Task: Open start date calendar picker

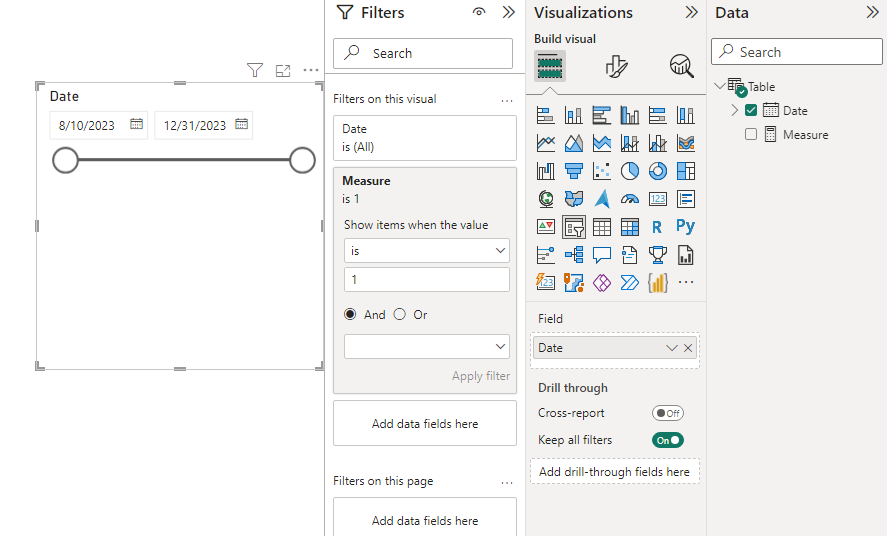Action: [x=136, y=124]
